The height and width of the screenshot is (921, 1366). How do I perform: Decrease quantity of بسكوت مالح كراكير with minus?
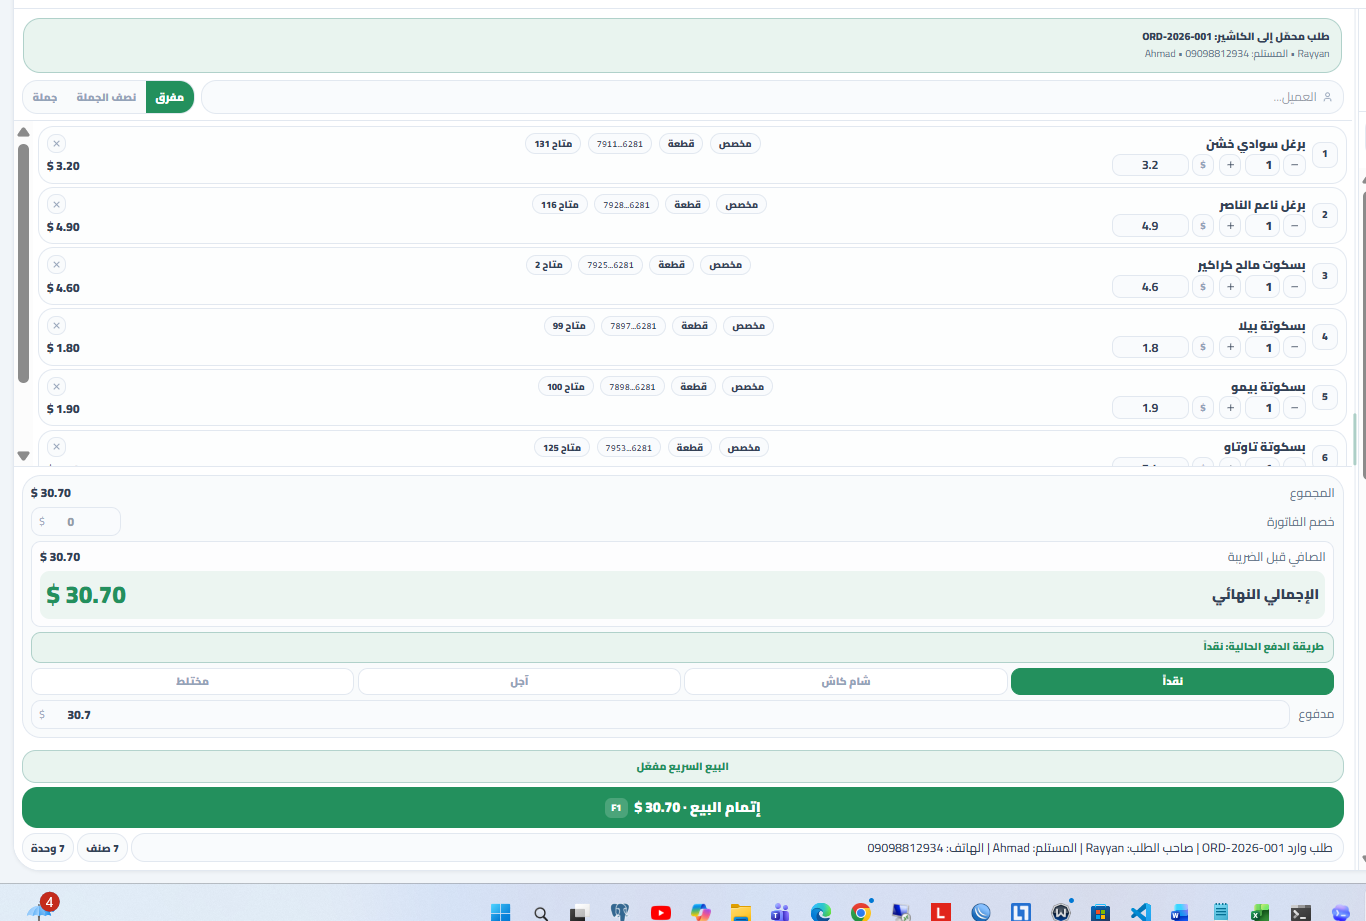point(1294,287)
